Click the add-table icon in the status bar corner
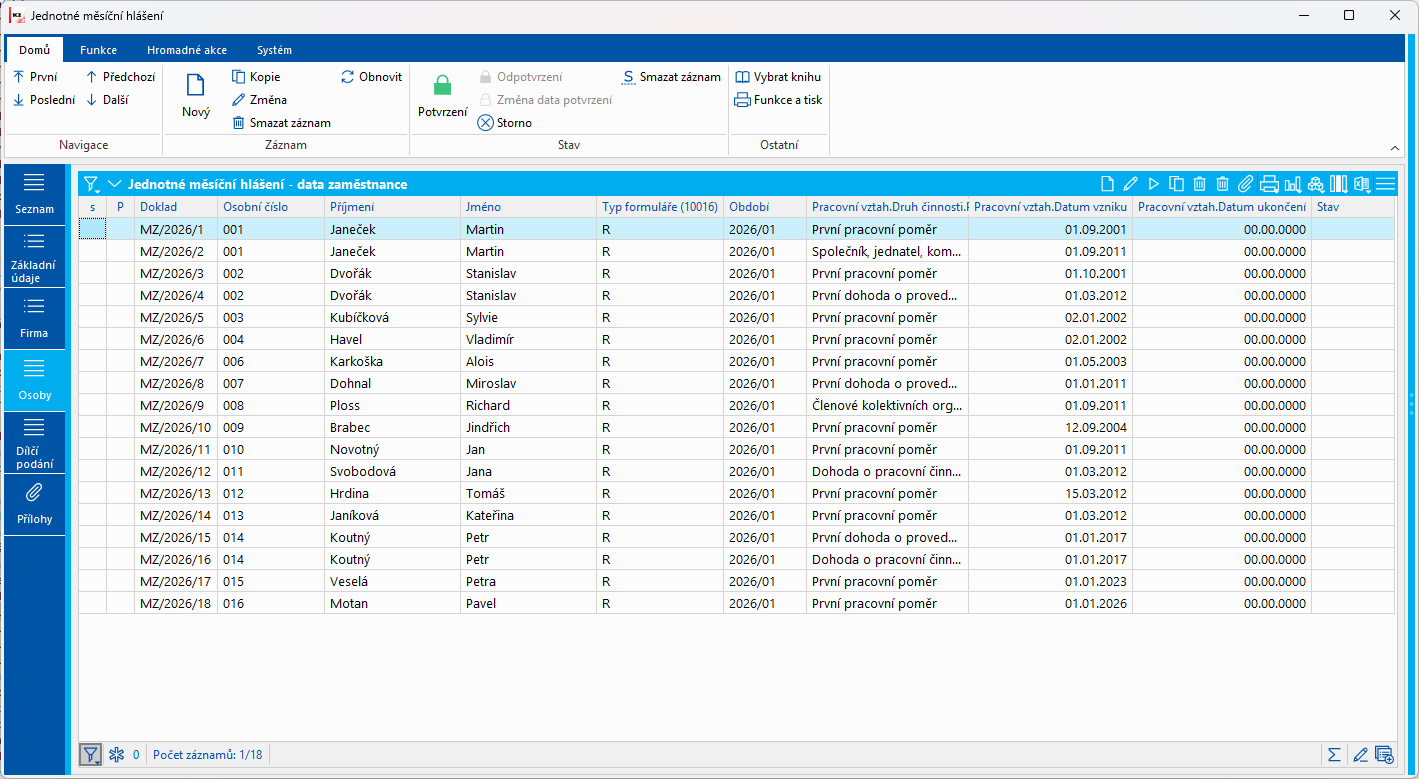 coord(1384,754)
